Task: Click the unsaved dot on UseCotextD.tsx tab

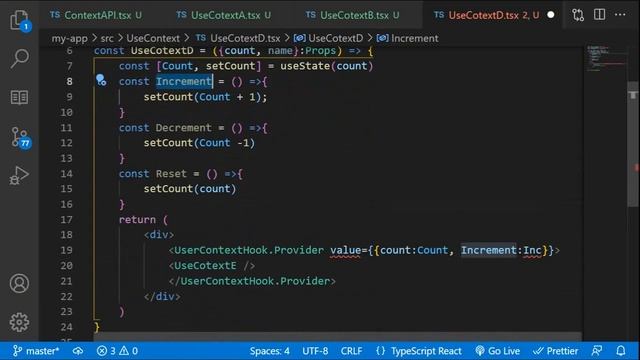Action: click(551, 15)
